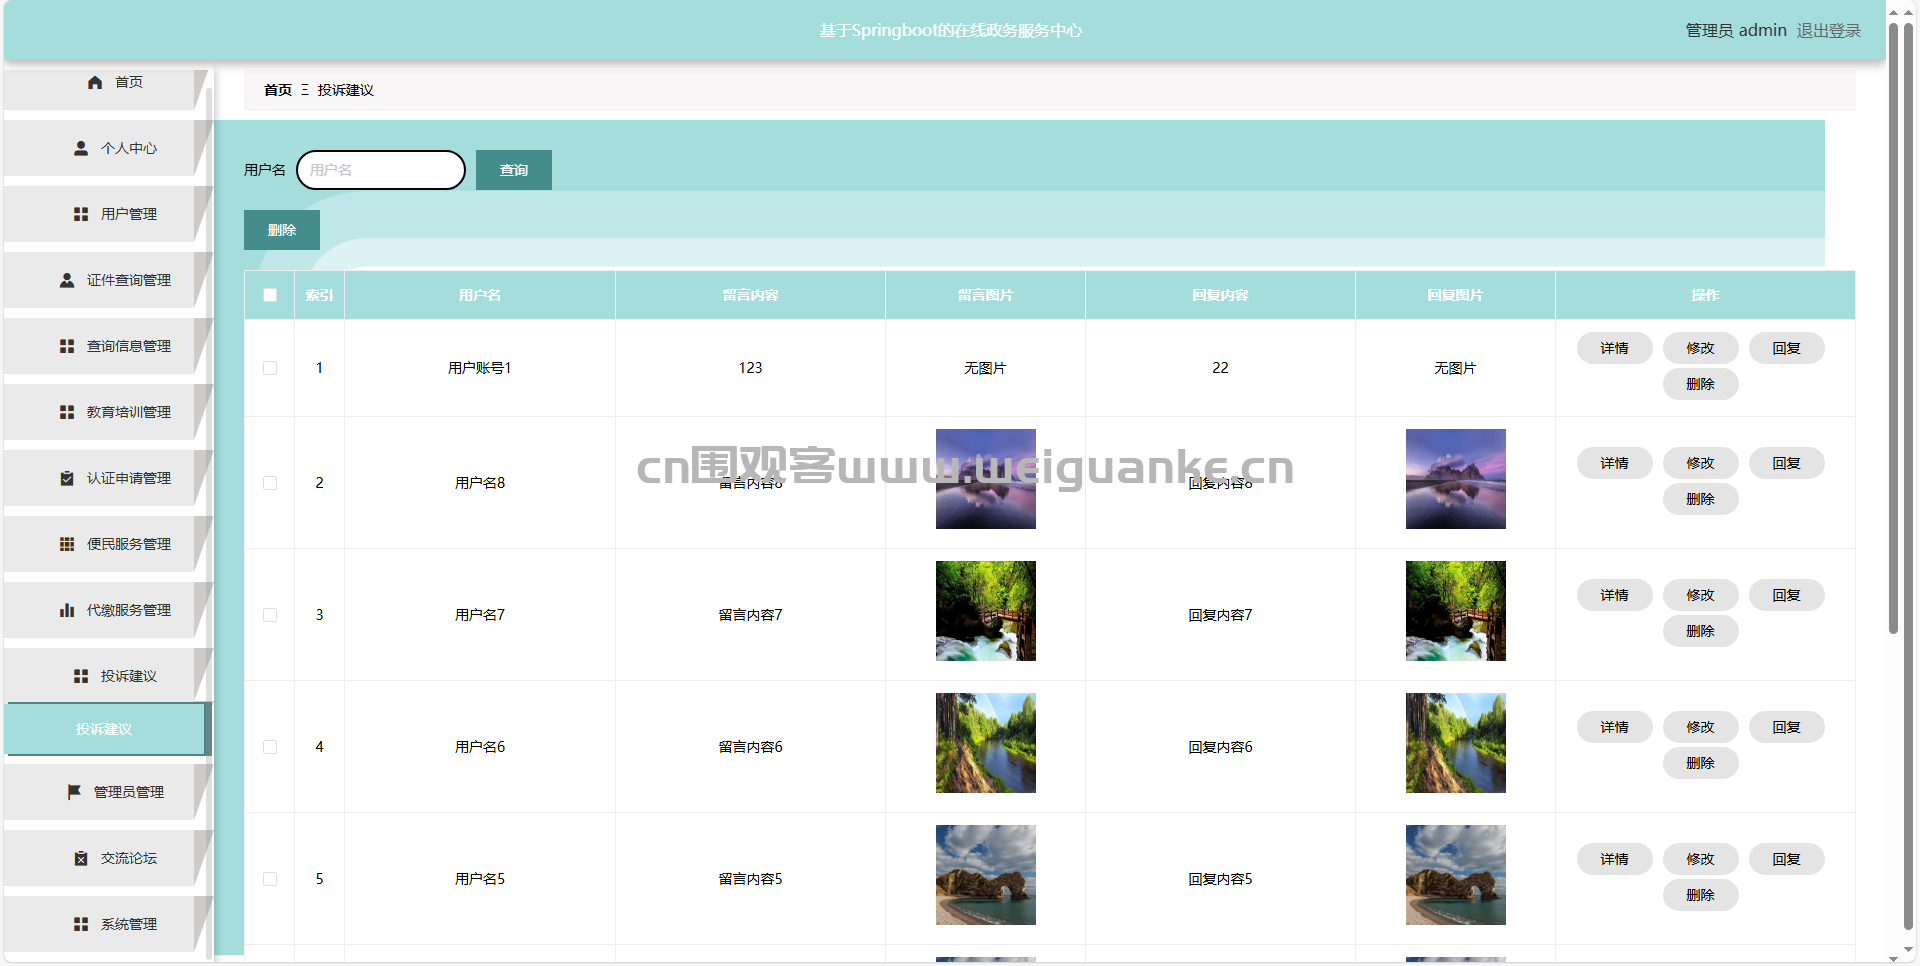This screenshot has width=1920, height=966.
Task: Expand the 便民服务管理 sidebar menu
Action: point(128,545)
